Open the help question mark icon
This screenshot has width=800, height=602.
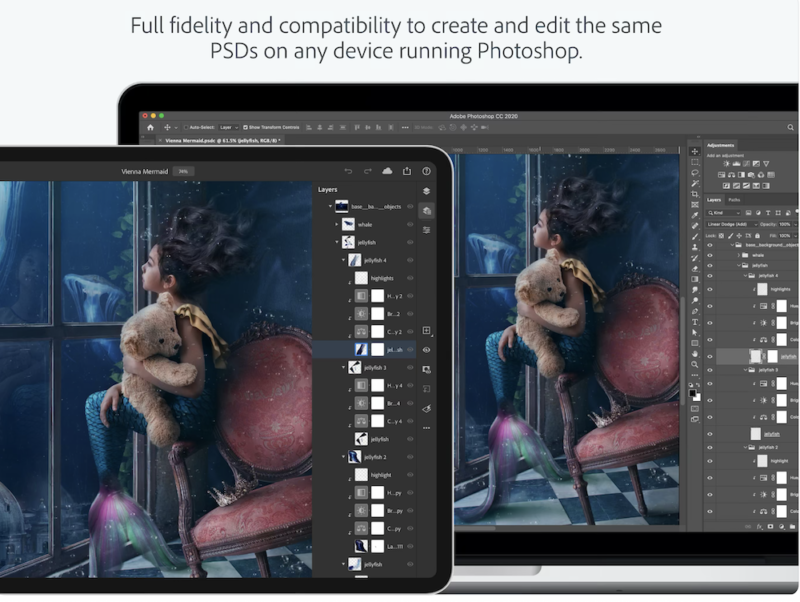pyautogui.click(x=426, y=171)
